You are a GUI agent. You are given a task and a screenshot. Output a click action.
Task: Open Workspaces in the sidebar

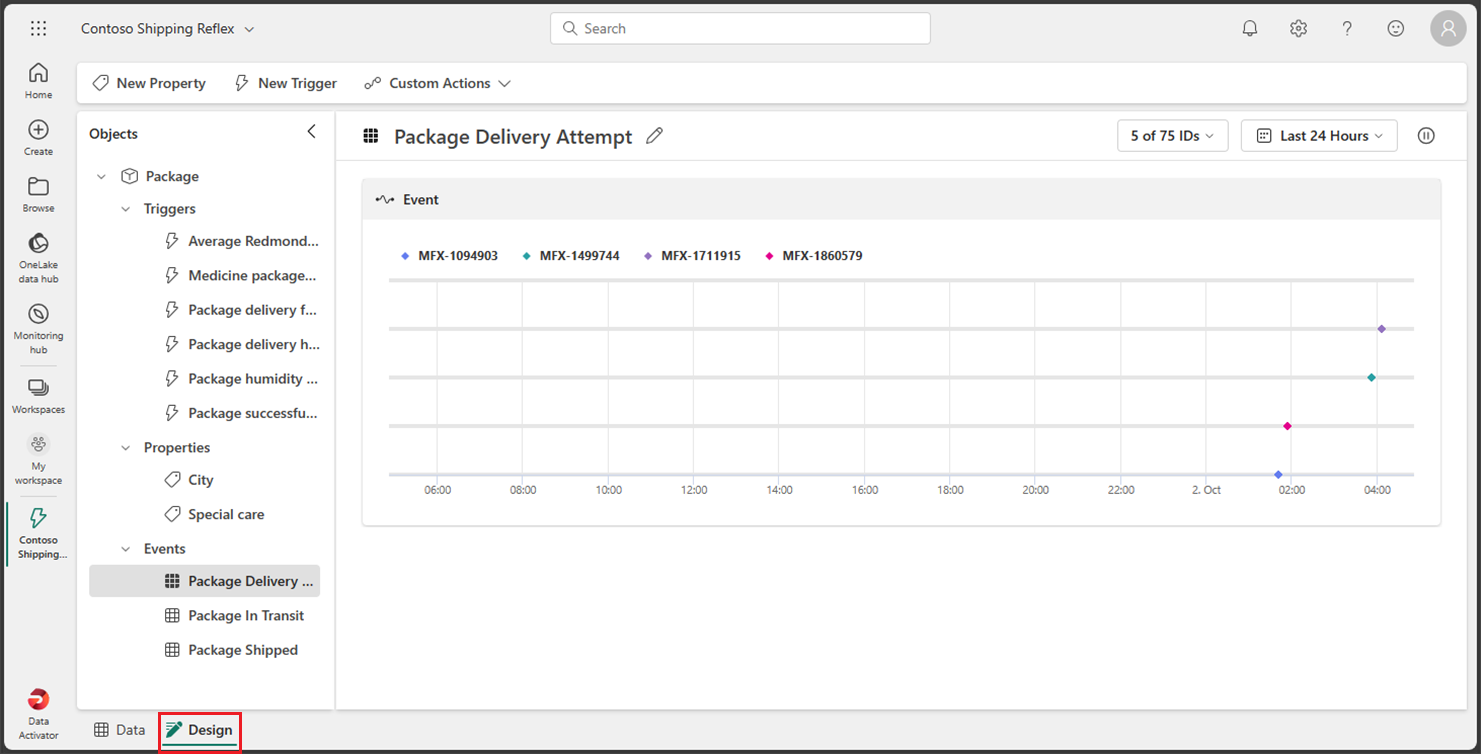point(38,396)
